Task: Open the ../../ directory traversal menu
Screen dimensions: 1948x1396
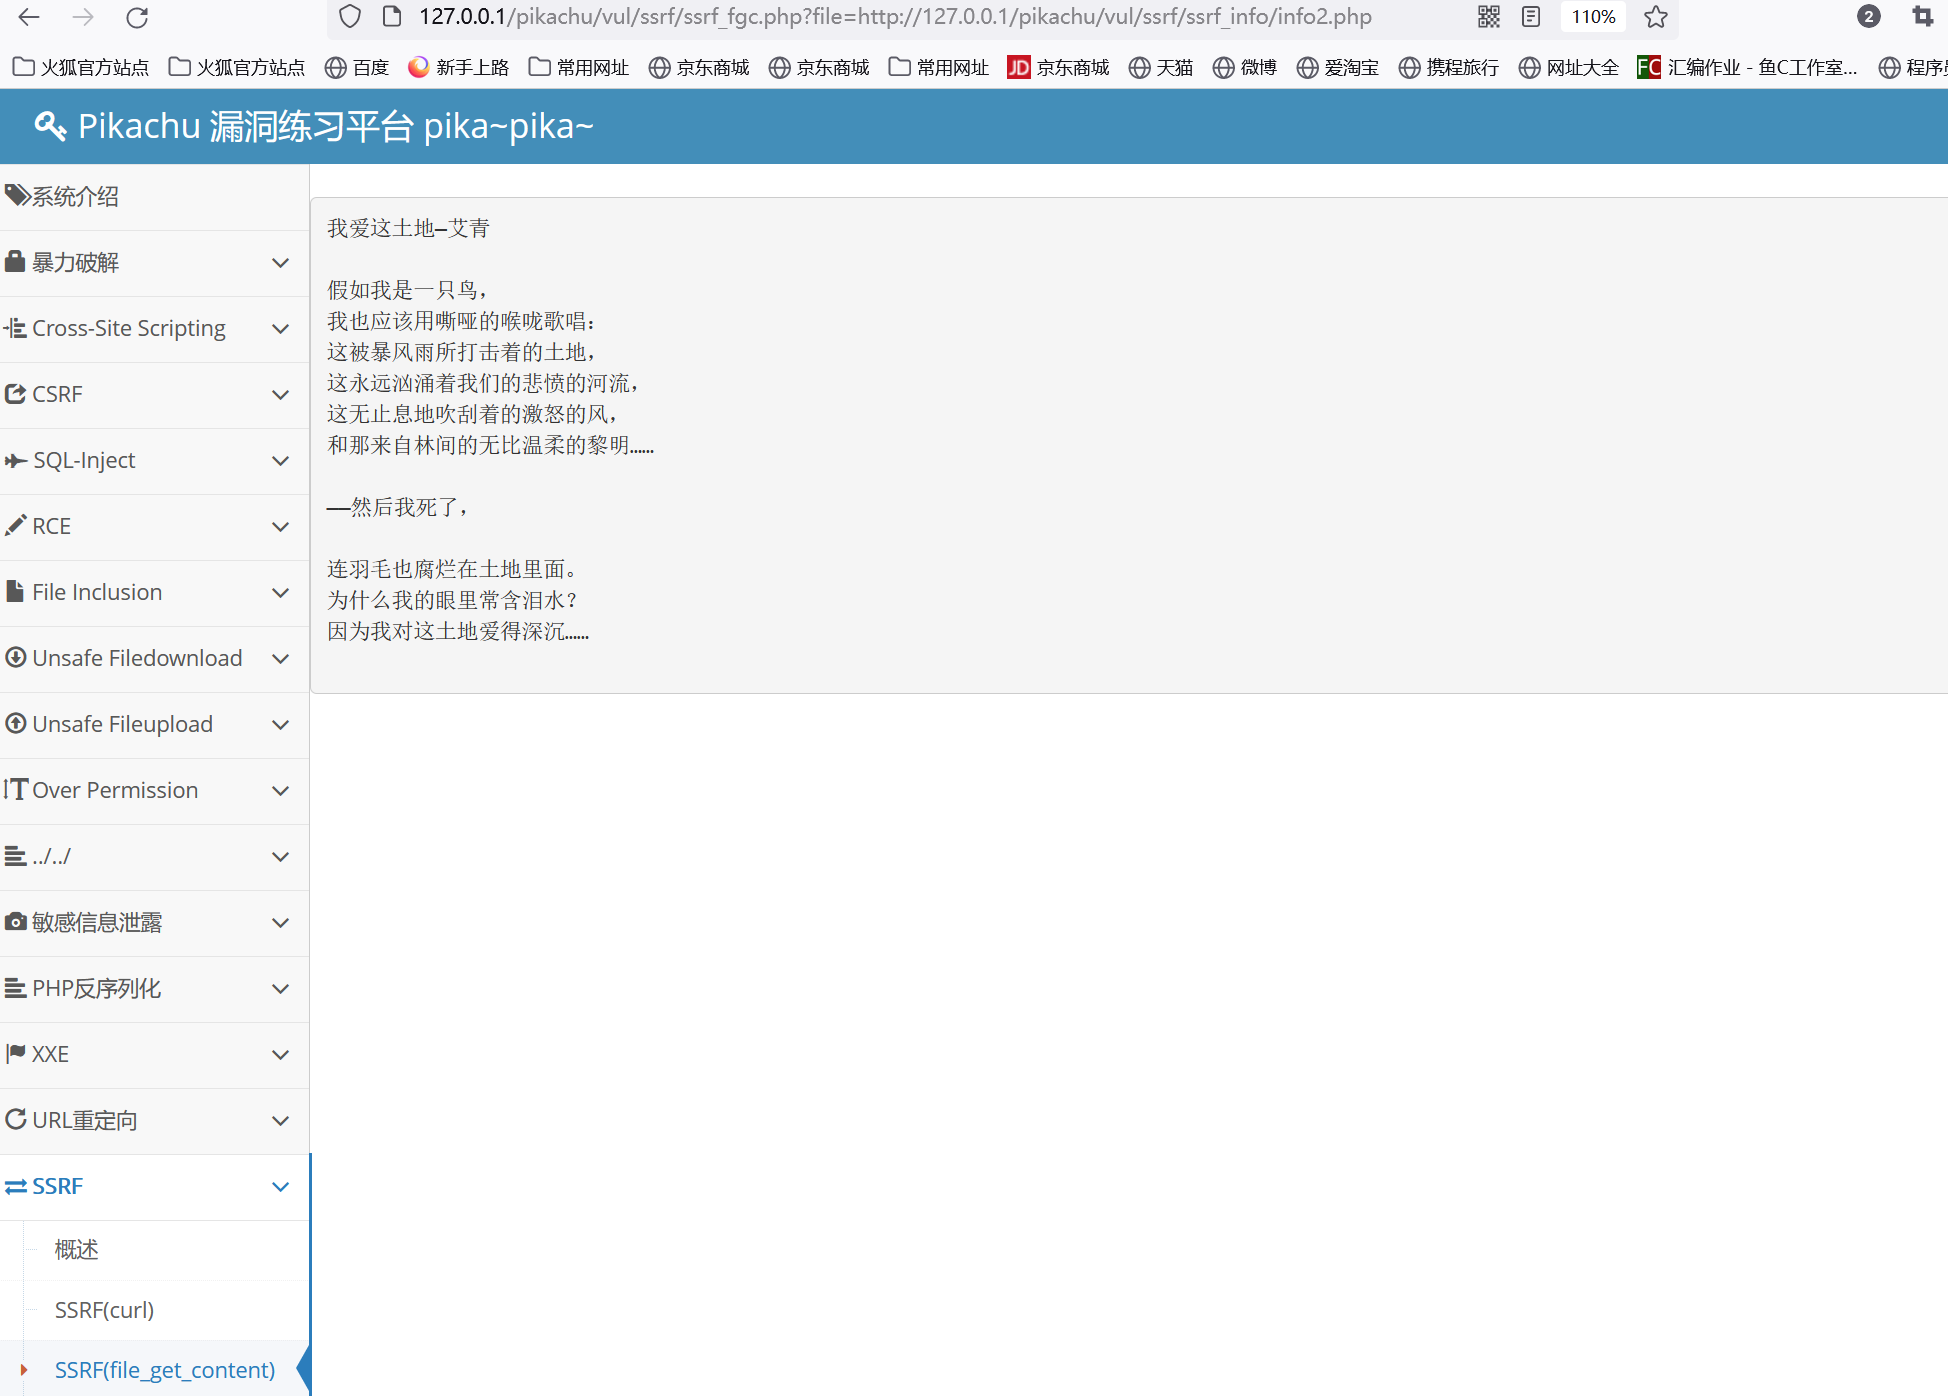Action: (154, 857)
